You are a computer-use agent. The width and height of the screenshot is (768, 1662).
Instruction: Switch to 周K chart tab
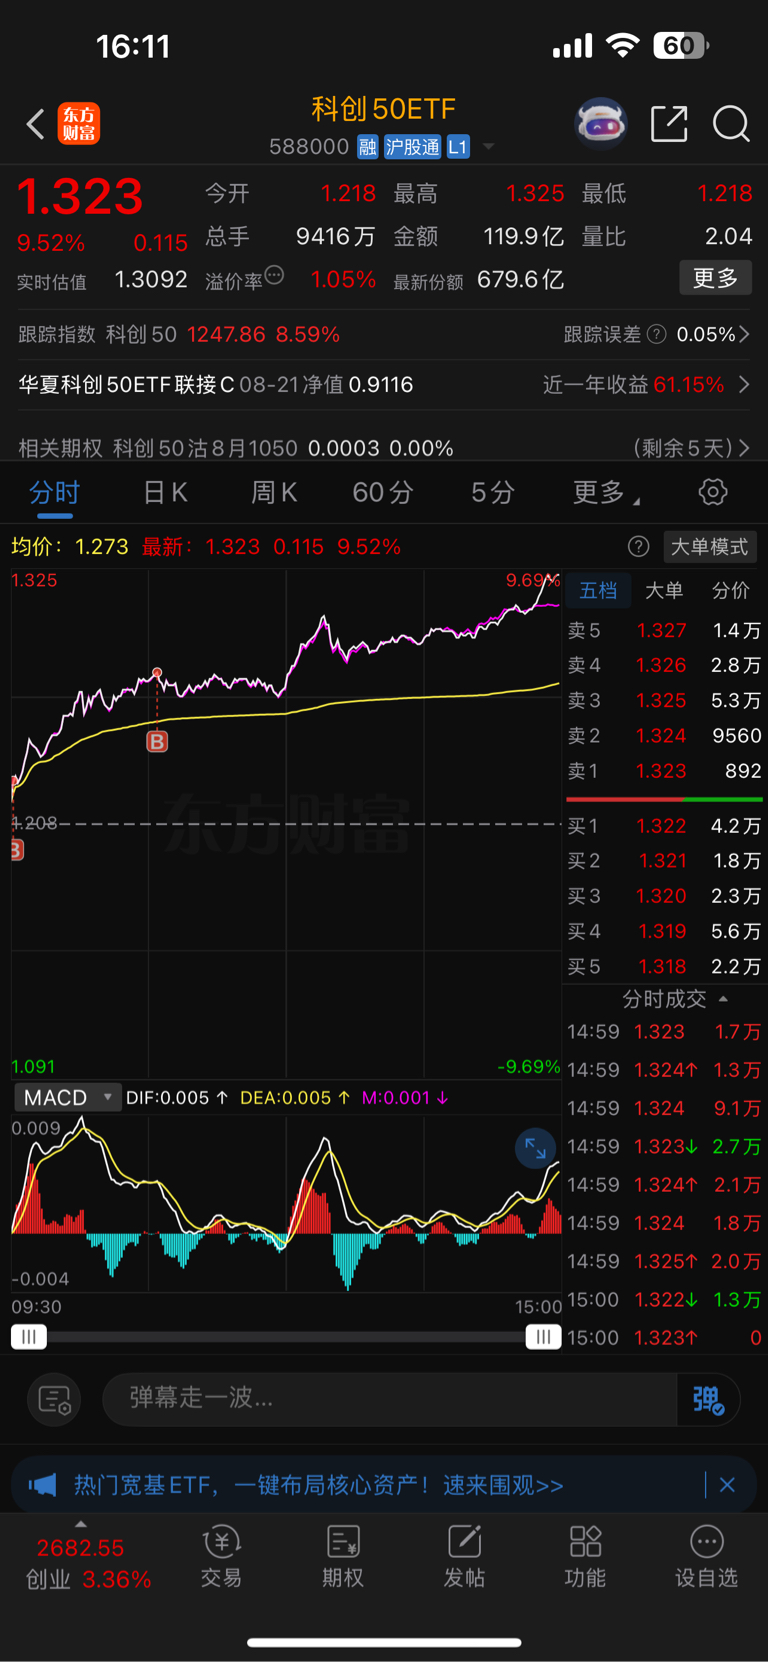coord(274,492)
